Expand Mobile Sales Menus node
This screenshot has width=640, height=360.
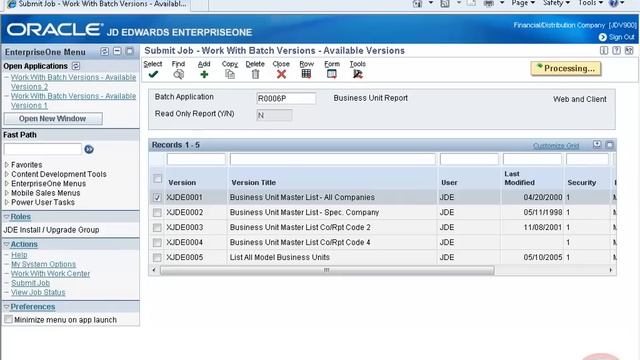7,193
